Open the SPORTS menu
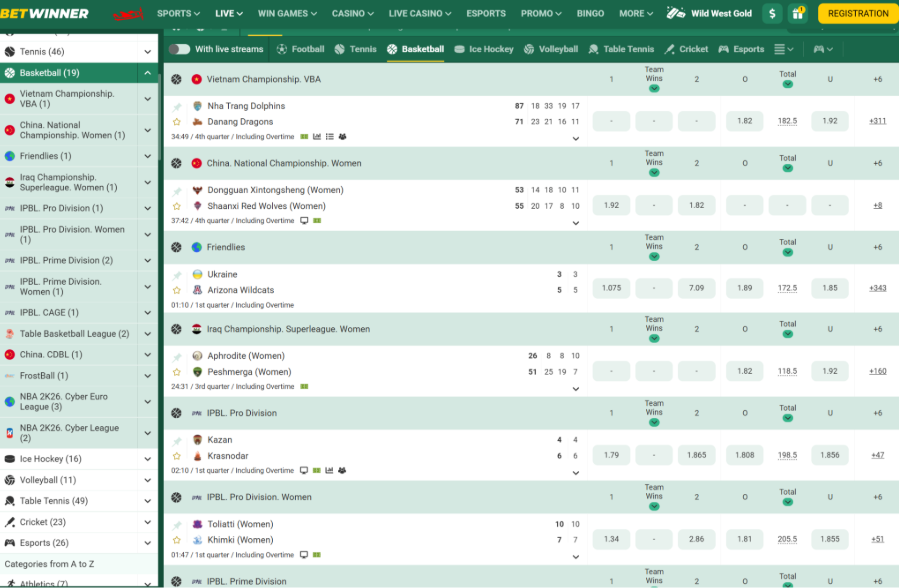This screenshot has width=899, height=588. click(x=178, y=13)
